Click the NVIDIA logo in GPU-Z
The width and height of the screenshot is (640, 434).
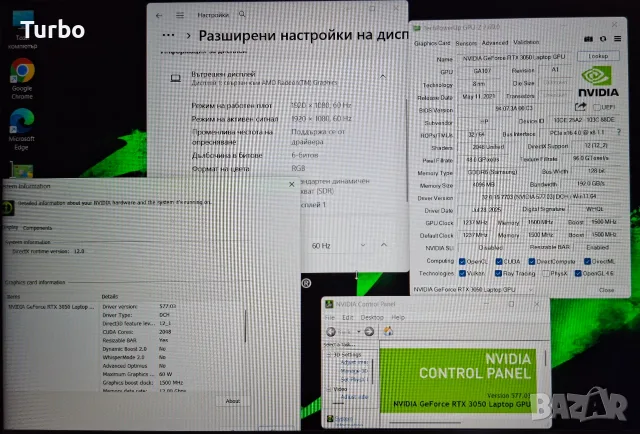pos(598,82)
